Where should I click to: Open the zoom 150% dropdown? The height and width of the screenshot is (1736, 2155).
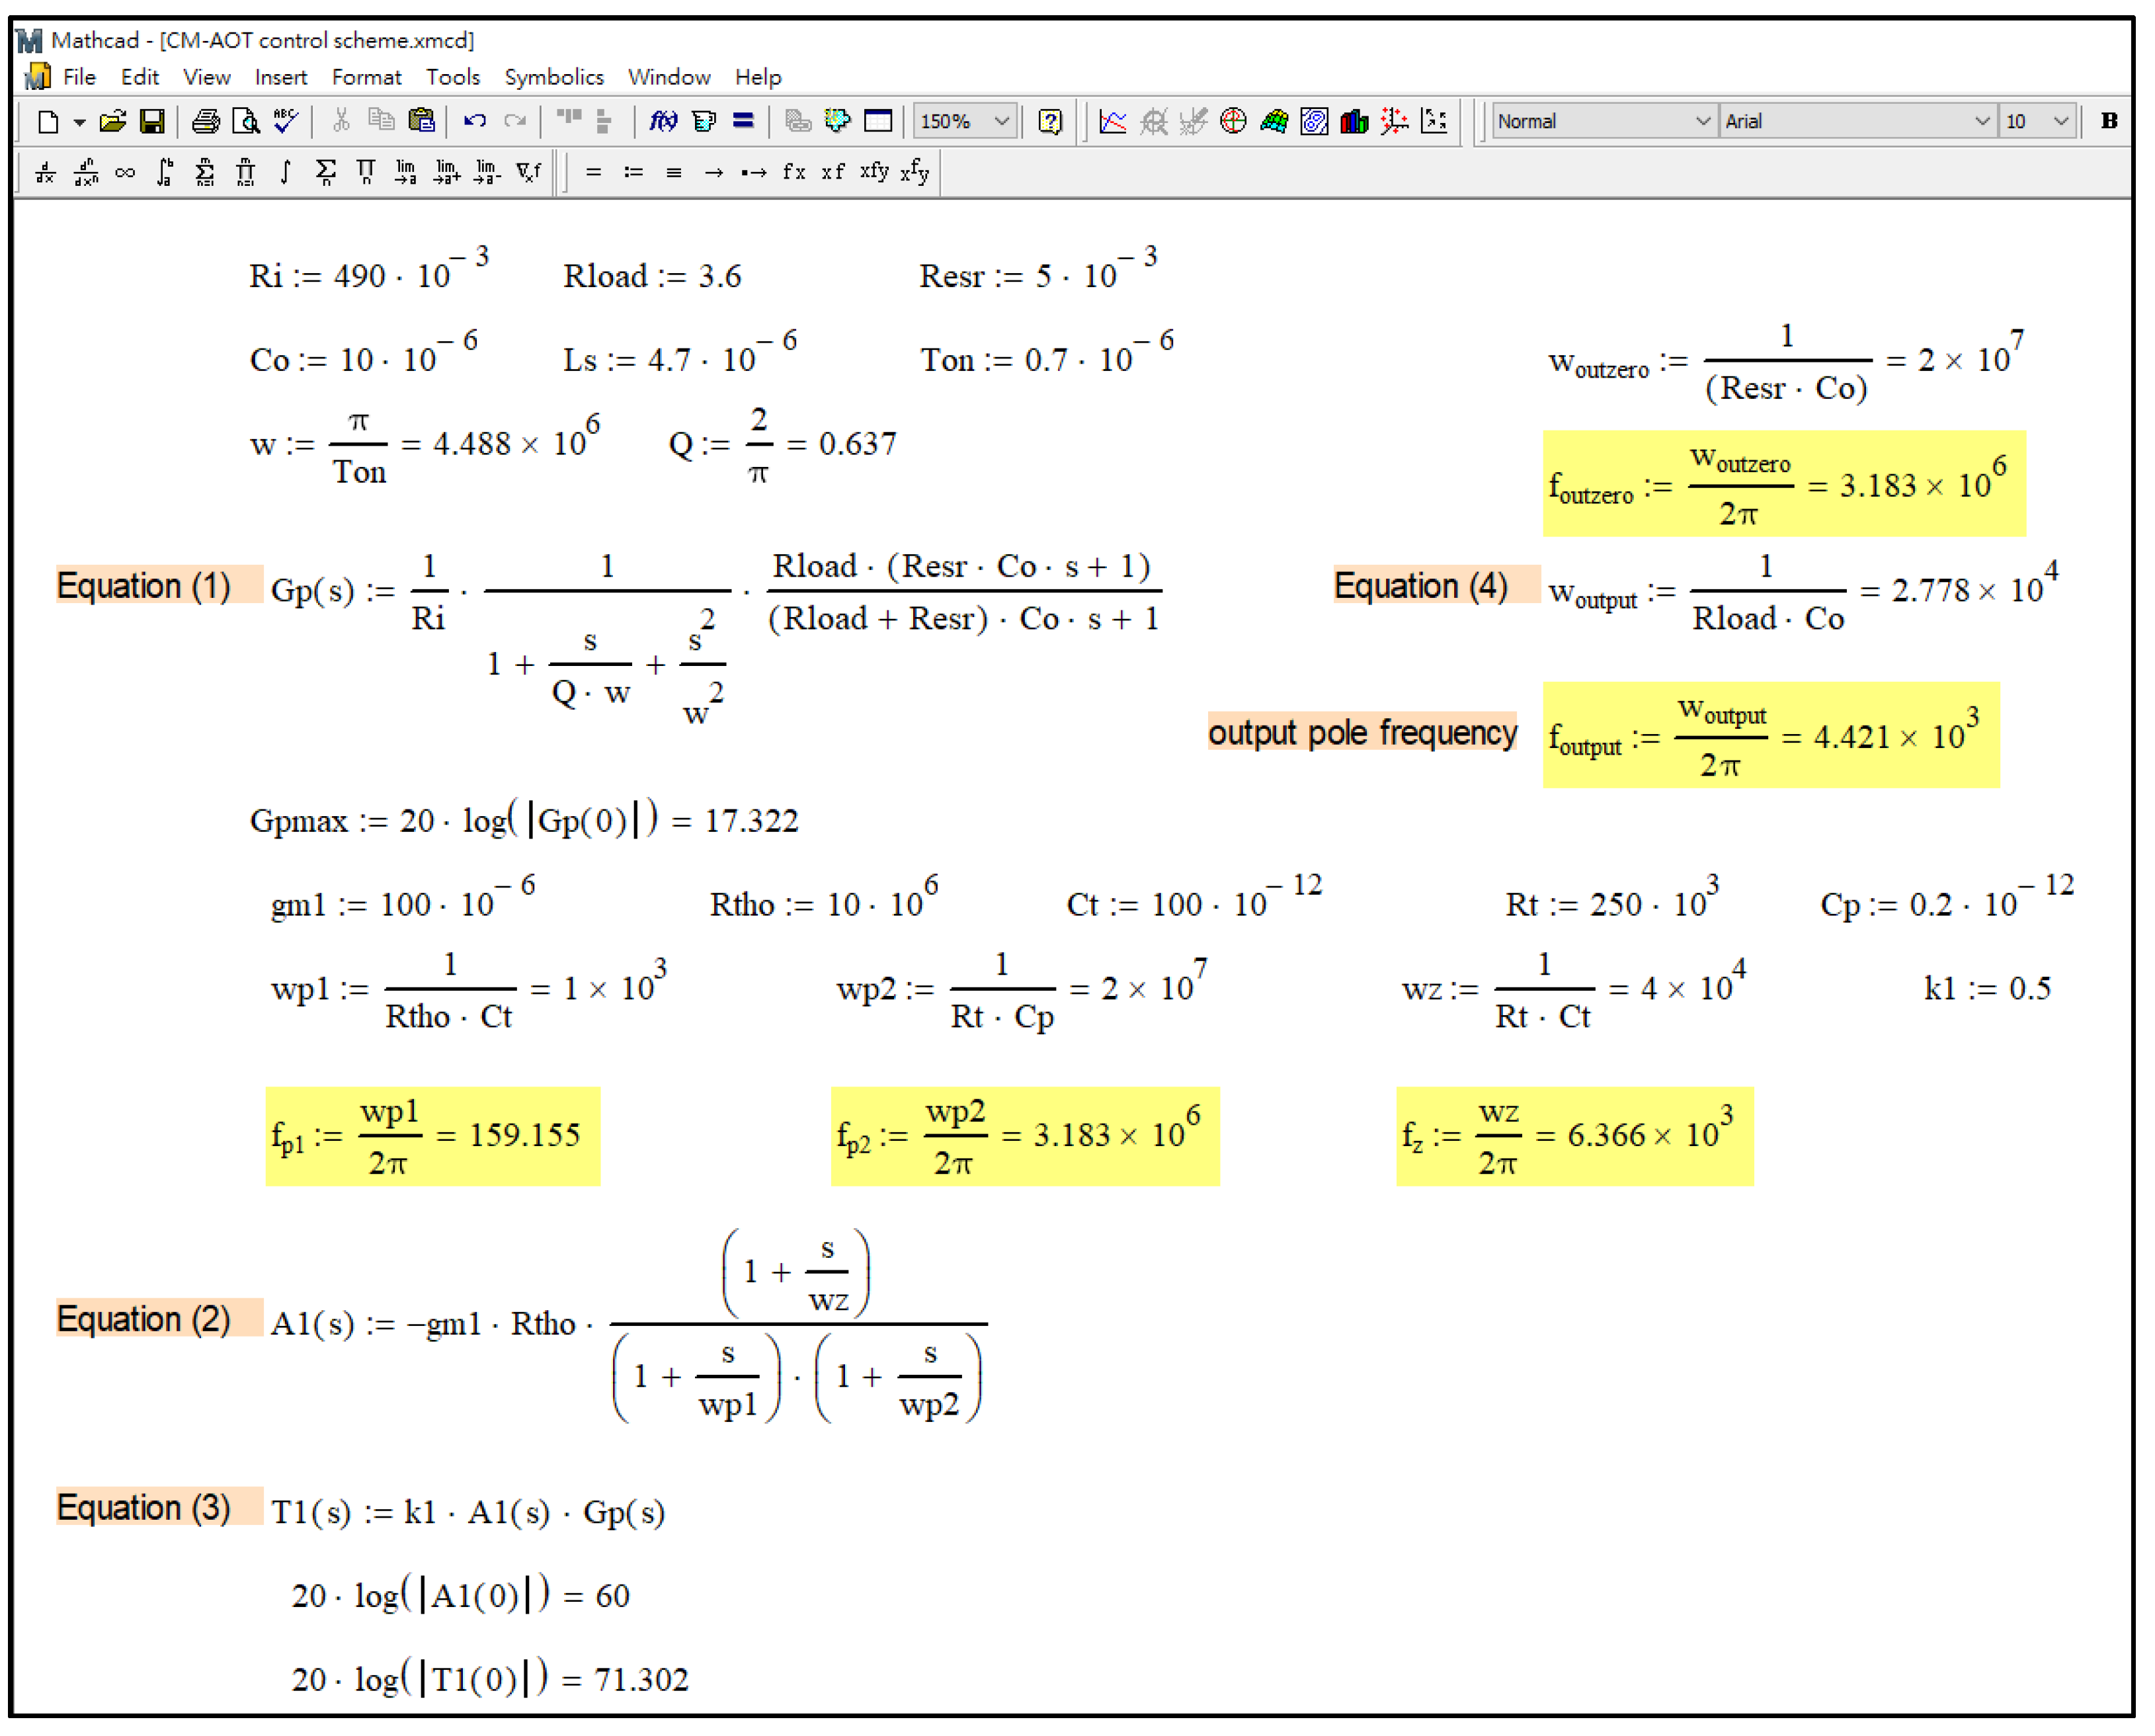pos(1001,121)
